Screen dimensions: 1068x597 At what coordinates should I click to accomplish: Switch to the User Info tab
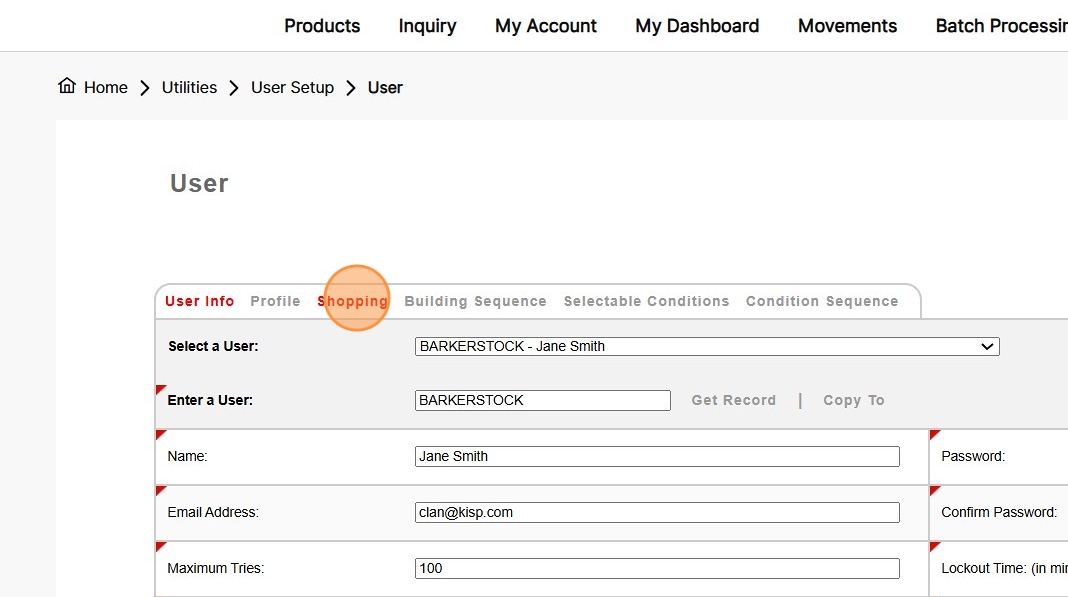[x=200, y=301]
